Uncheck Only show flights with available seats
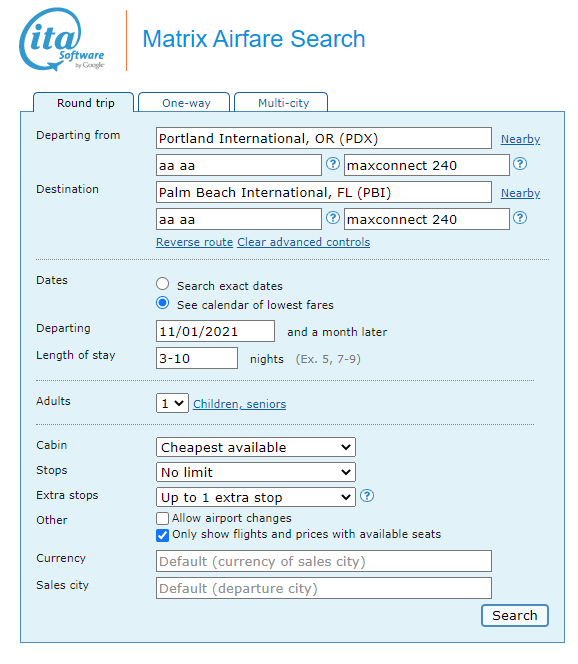Screen dimensions: 578x664 pos(162,535)
